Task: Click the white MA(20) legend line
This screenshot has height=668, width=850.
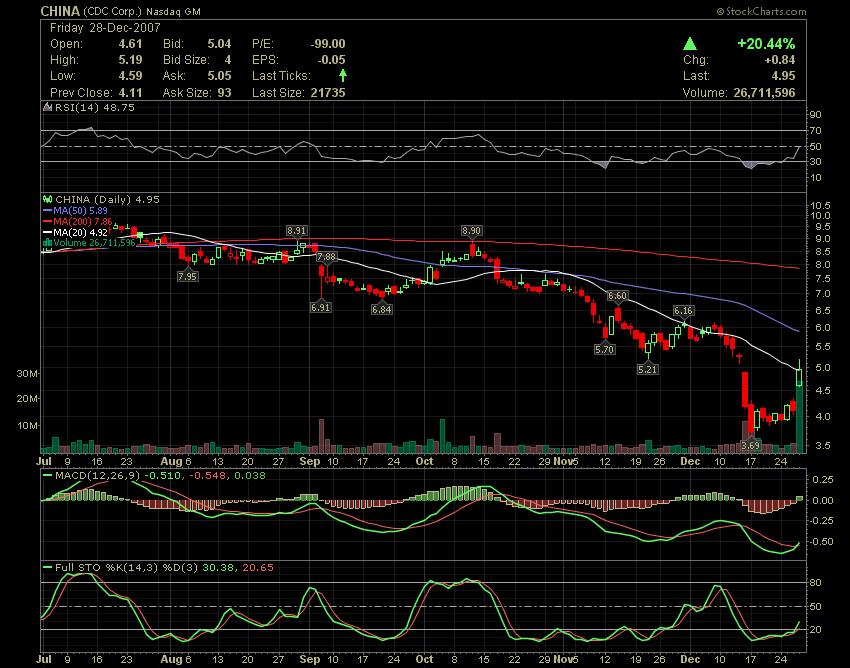Action: pos(48,233)
